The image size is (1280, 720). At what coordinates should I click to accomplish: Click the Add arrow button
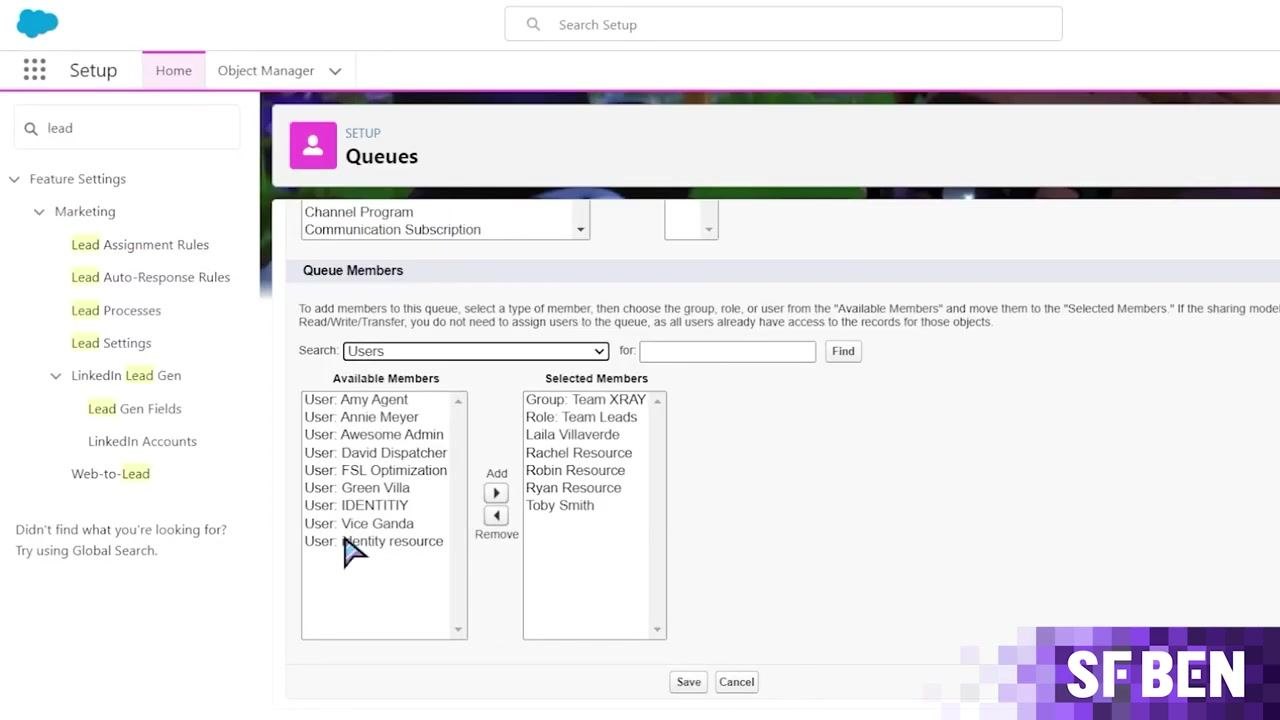[496, 493]
